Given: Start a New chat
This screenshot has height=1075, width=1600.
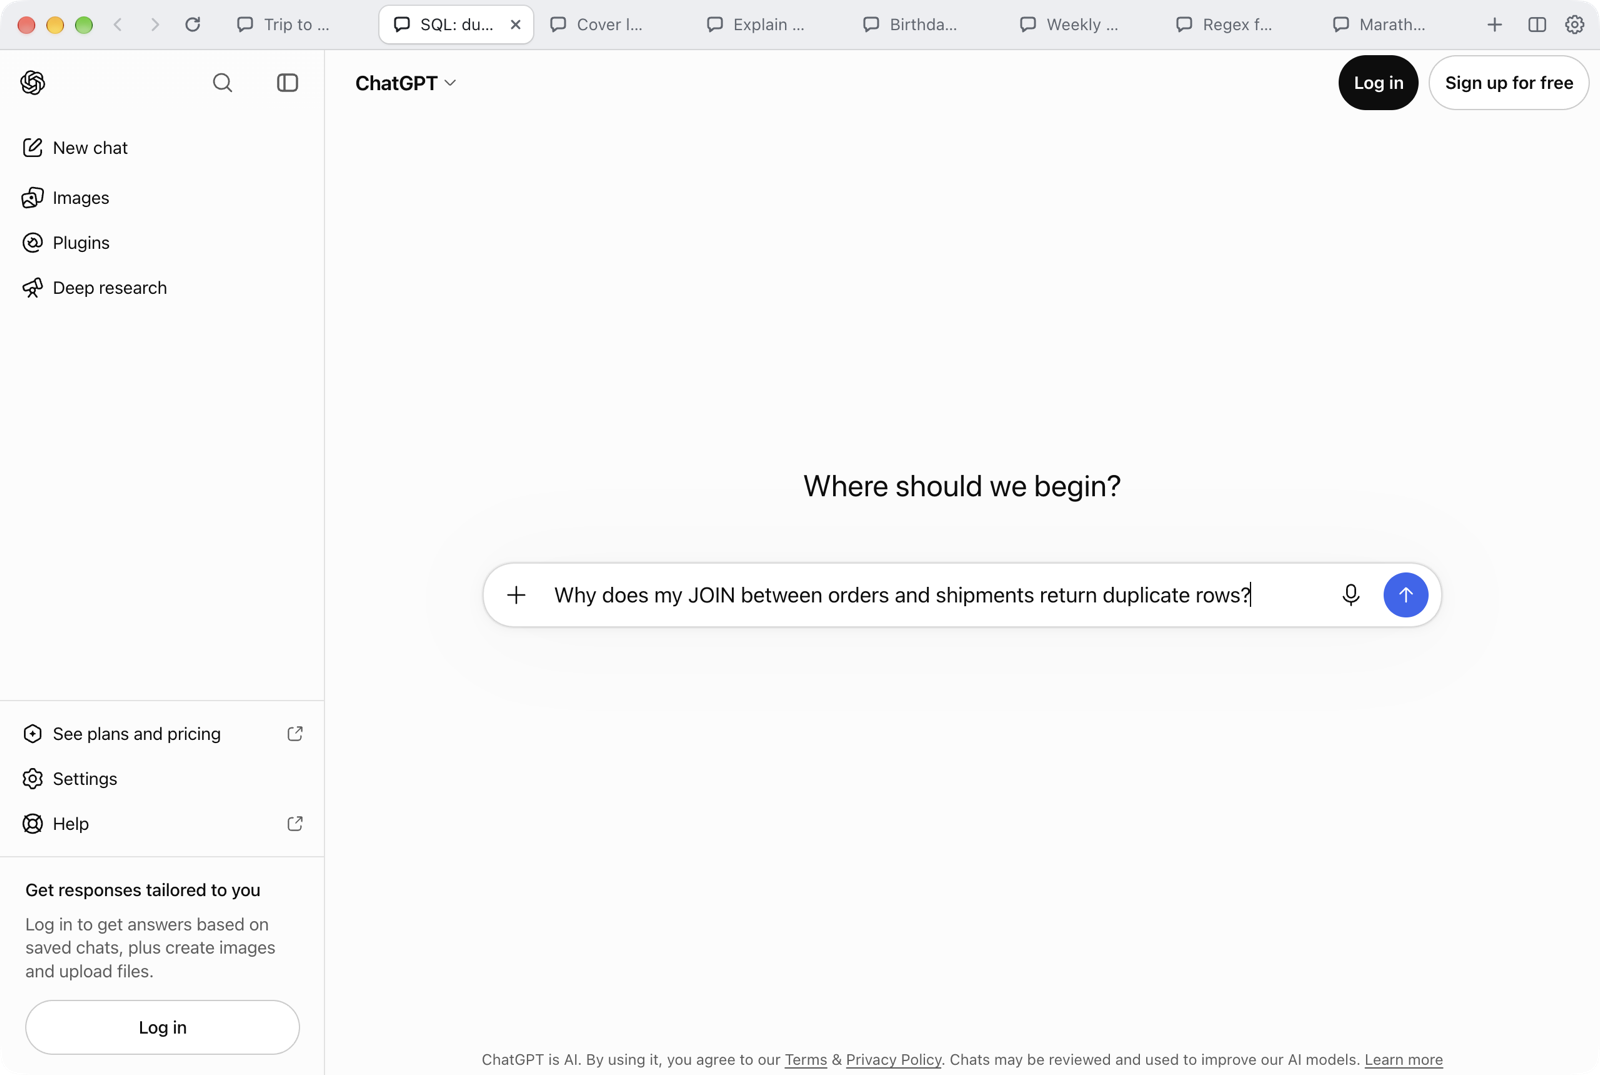Looking at the screenshot, I should 162,148.
